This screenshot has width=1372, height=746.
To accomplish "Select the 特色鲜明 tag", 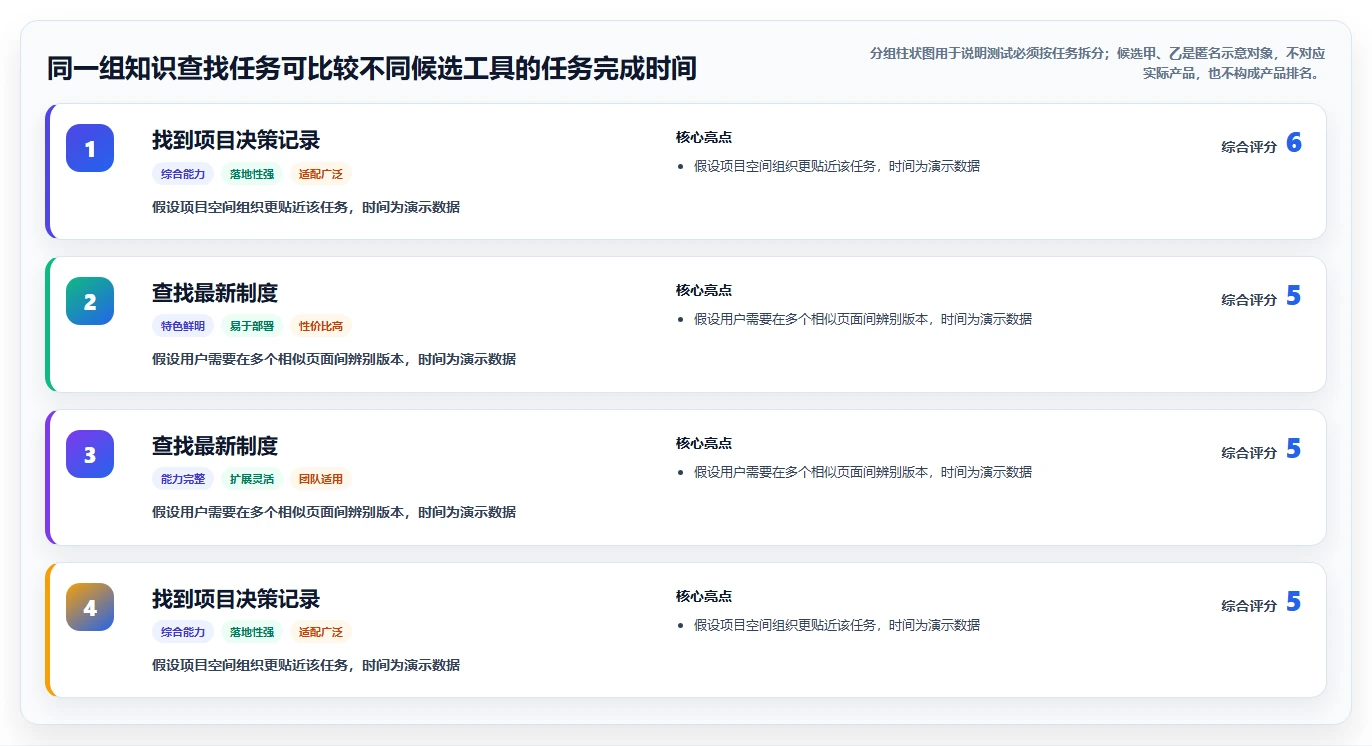I will 183,326.
